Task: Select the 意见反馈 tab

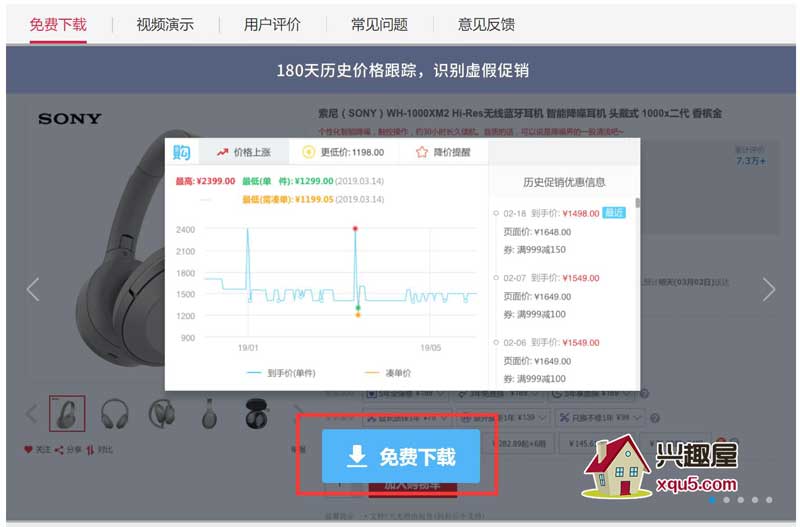Action: coord(486,24)
